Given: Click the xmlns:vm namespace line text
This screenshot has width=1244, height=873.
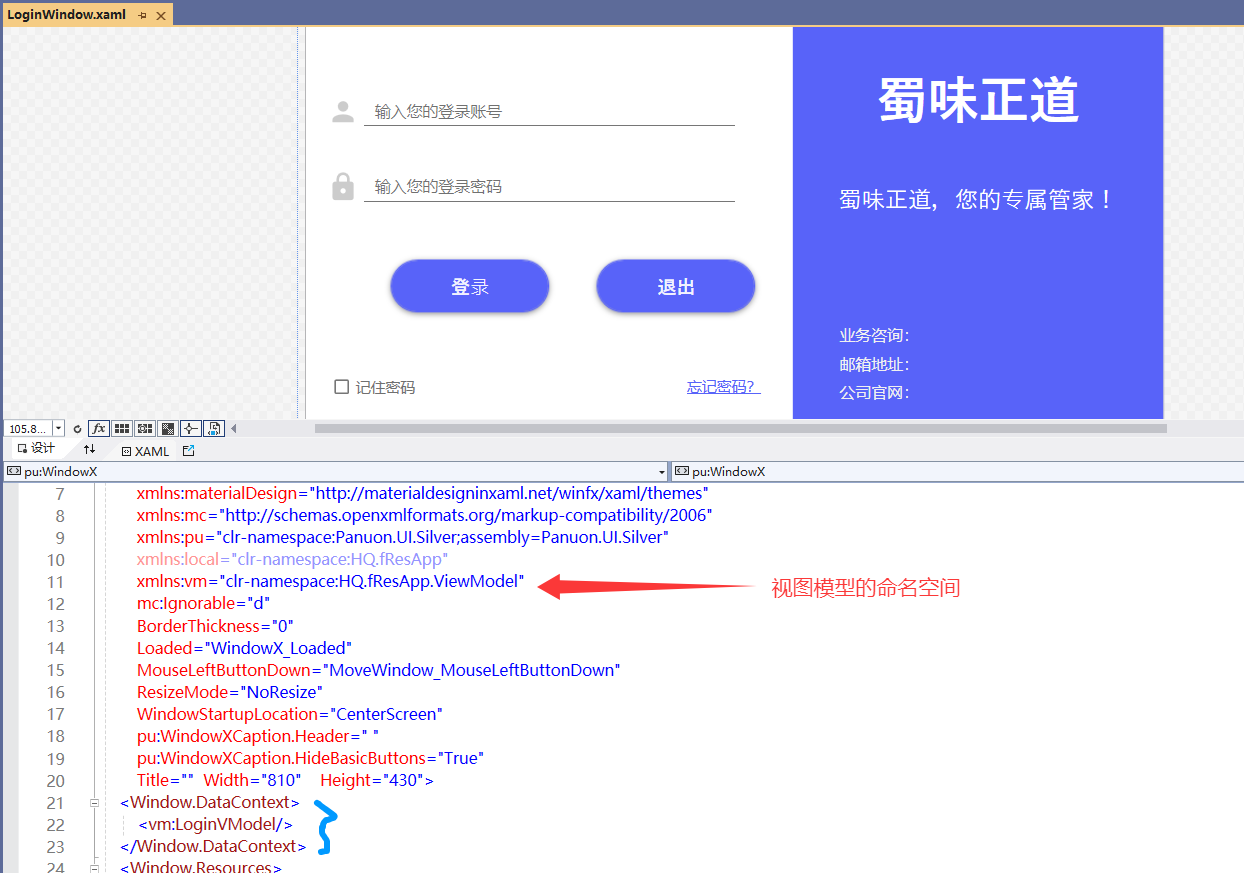Looking at the screenshot, I should (330, 582).
